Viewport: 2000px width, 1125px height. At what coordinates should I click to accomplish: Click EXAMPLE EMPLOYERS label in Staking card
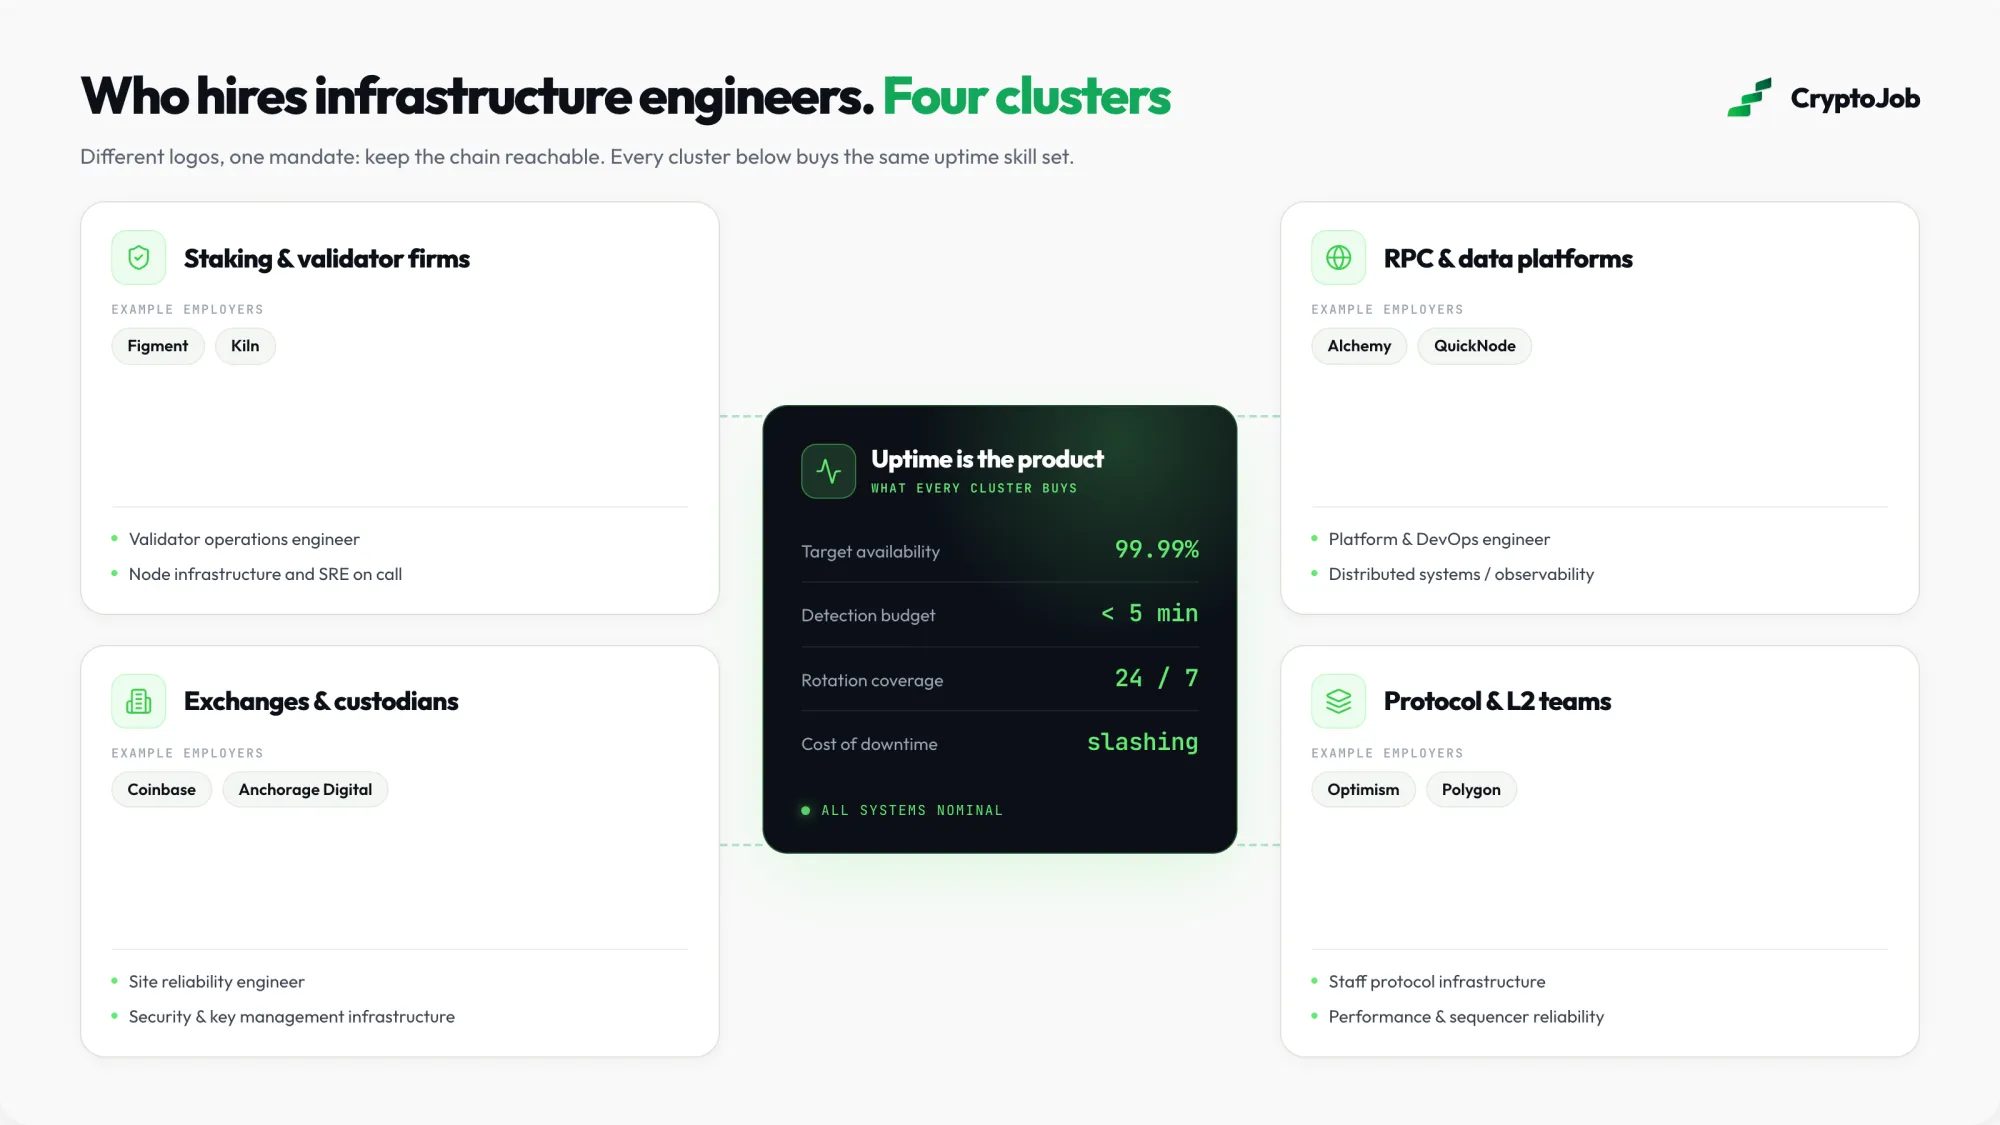187,309
